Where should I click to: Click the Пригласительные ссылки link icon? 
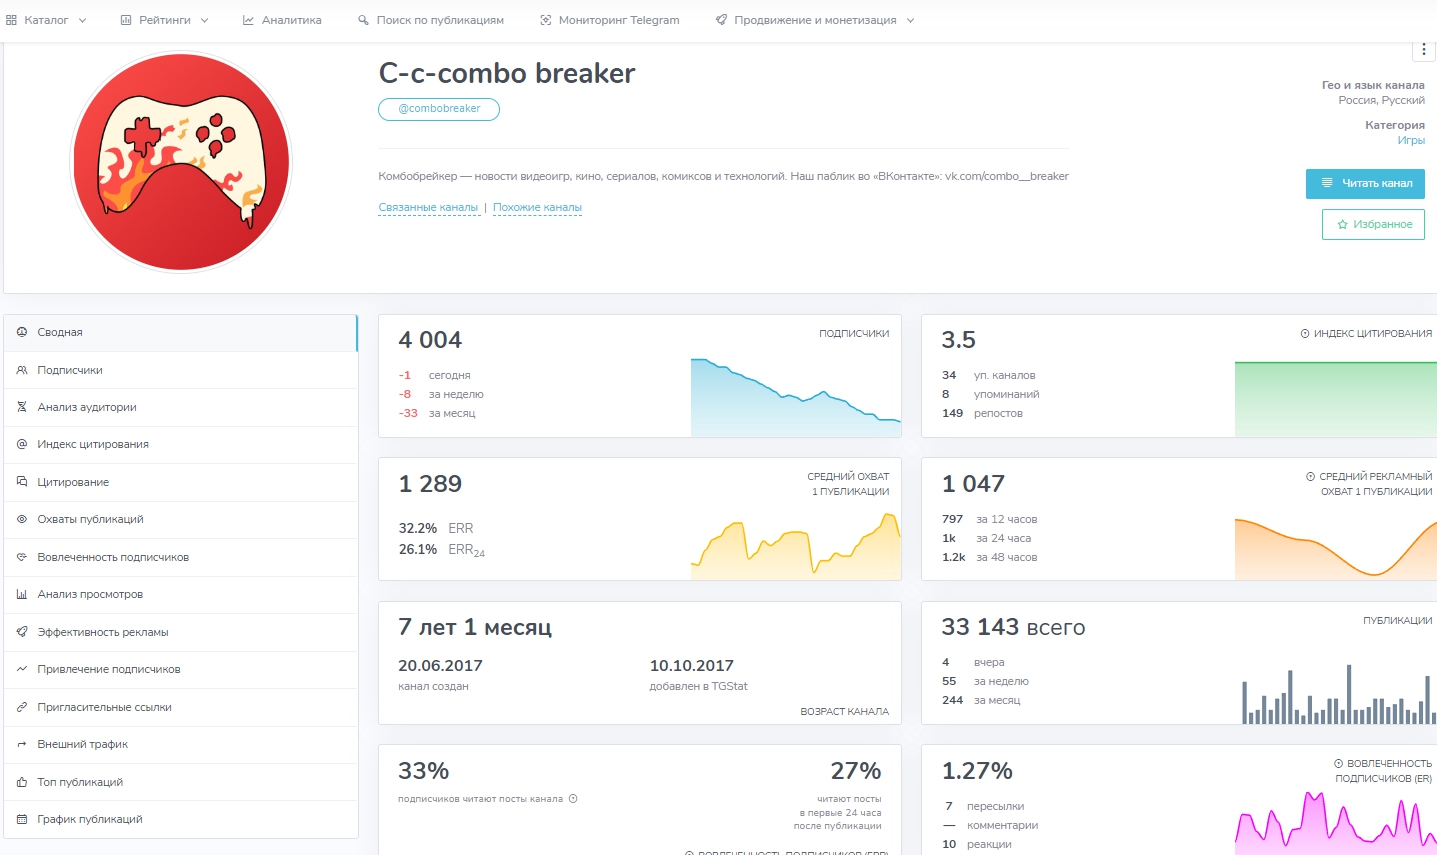coord(22,707)
